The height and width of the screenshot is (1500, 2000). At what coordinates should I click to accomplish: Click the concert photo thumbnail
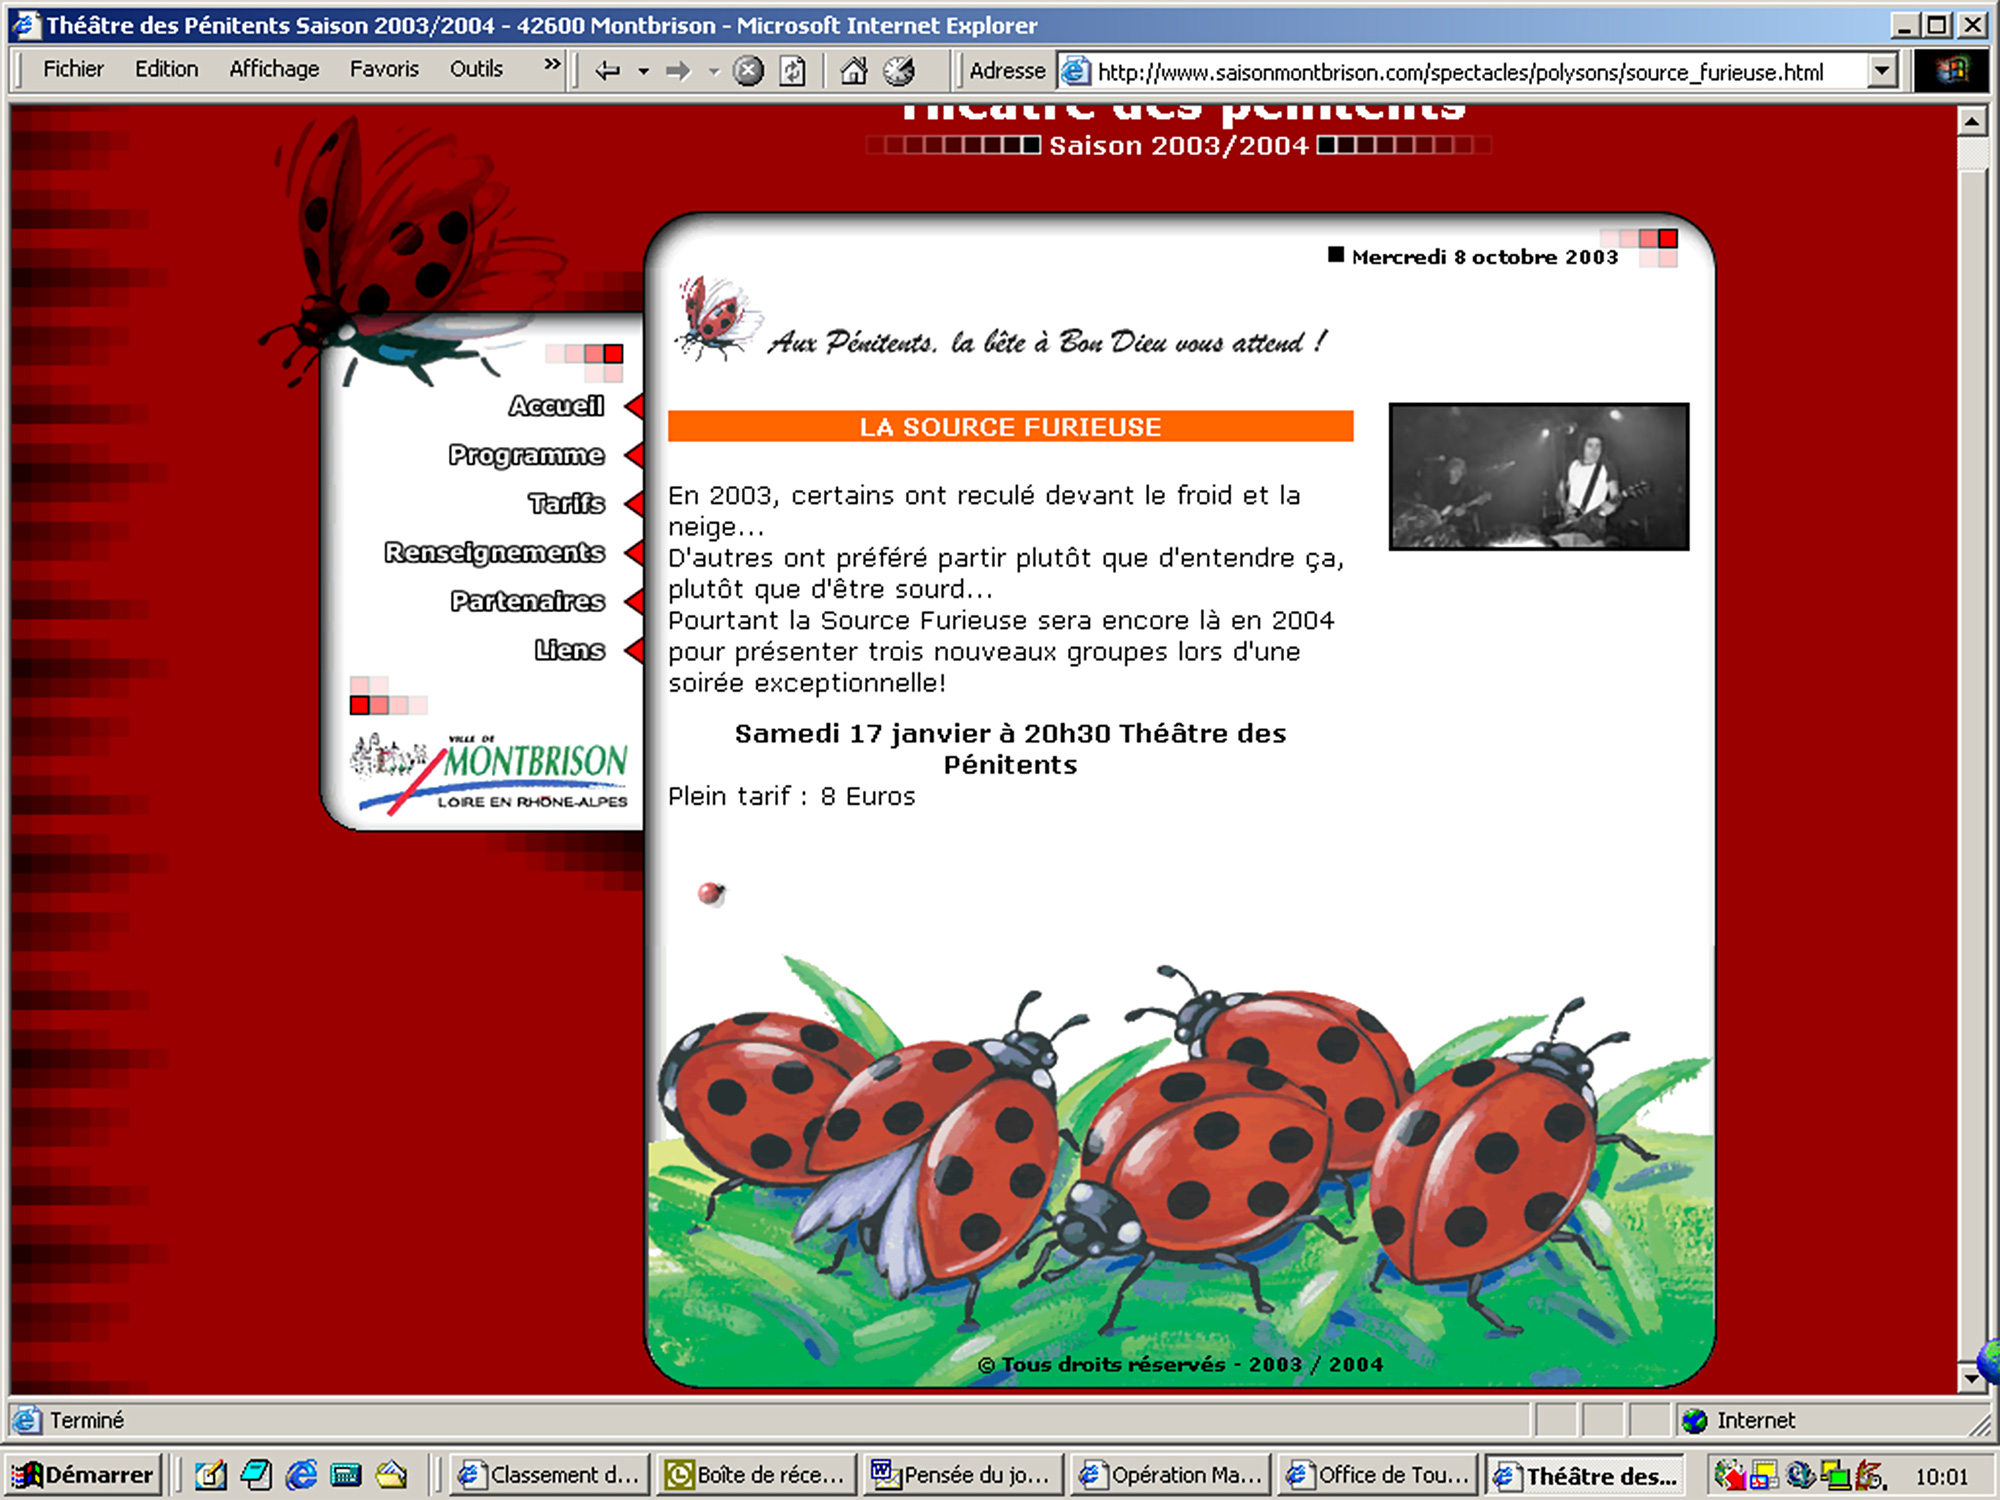1538,477
